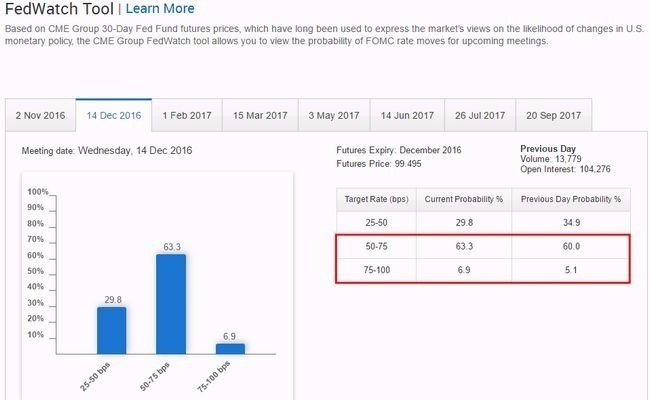
Task: Click the 50-75 bps x-axis label
Action: (155, 376)
